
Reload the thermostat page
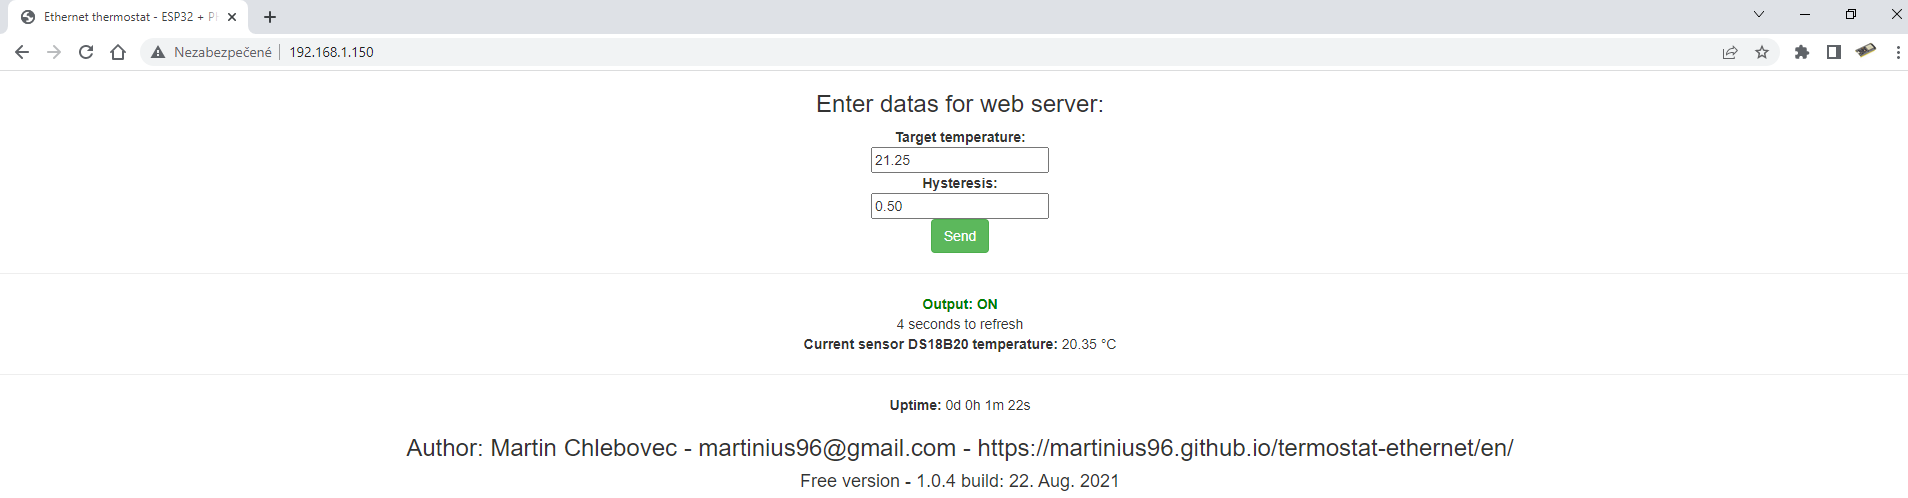pos(86,52)
